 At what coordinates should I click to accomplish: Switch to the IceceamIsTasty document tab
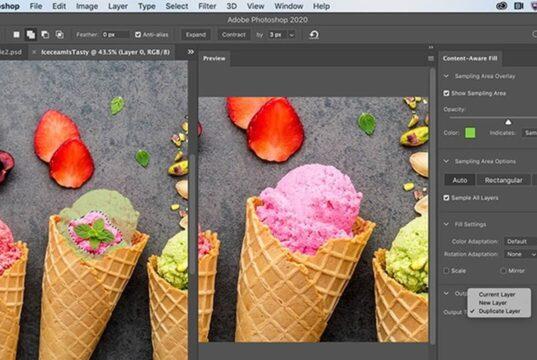(x=105, y=52)
